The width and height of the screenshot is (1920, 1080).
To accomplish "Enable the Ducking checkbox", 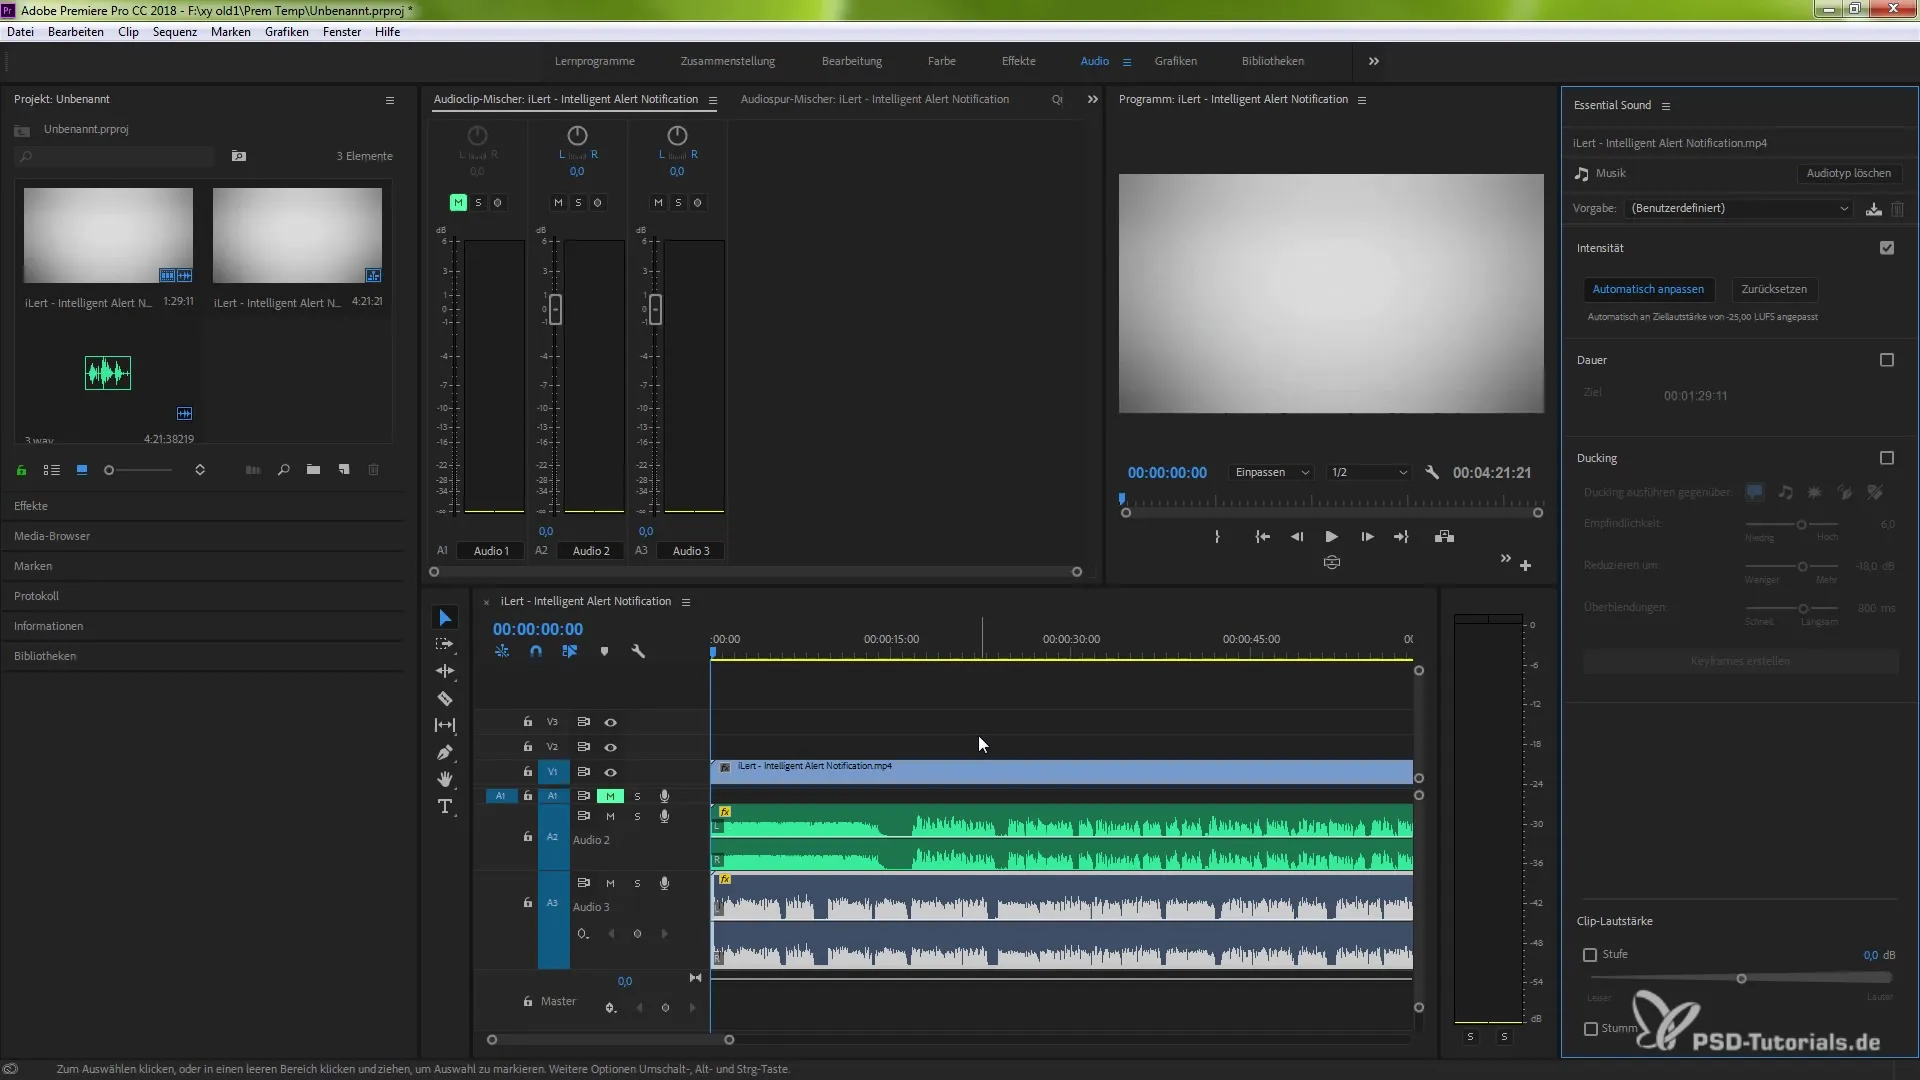I will [x=1887, y=458].
